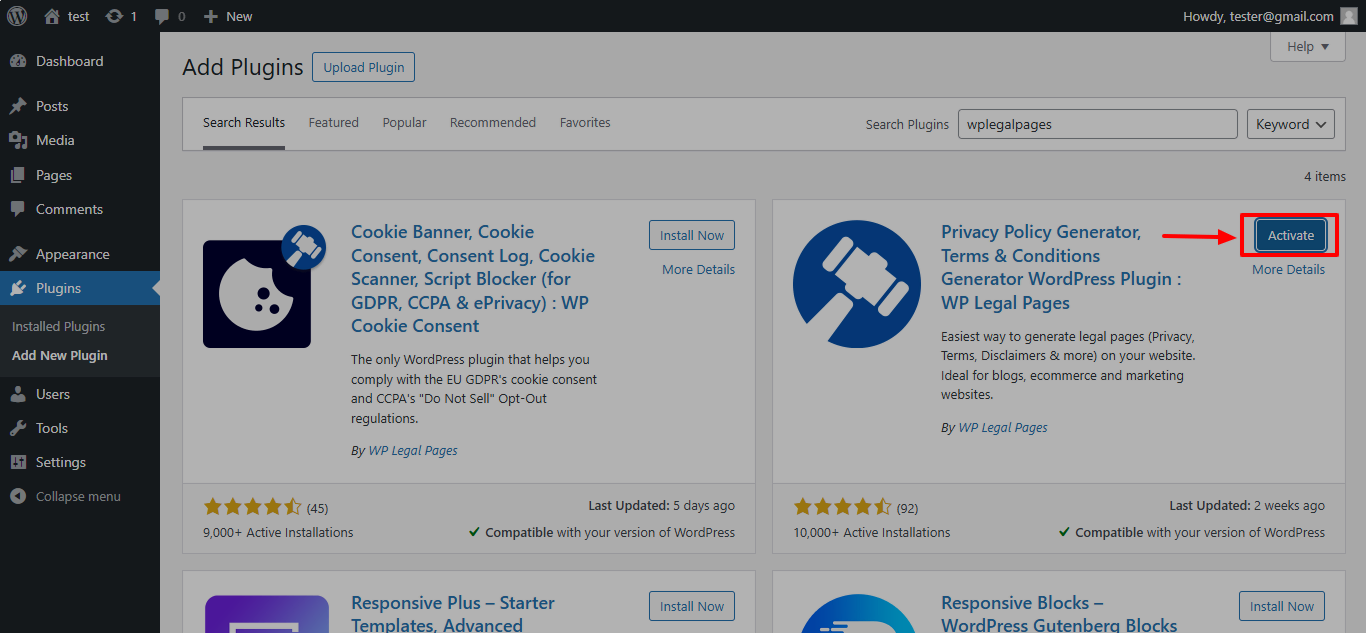1366x633 pixels.
Task: Open the user avatar in admin bar
Action: click(1349, 16)
